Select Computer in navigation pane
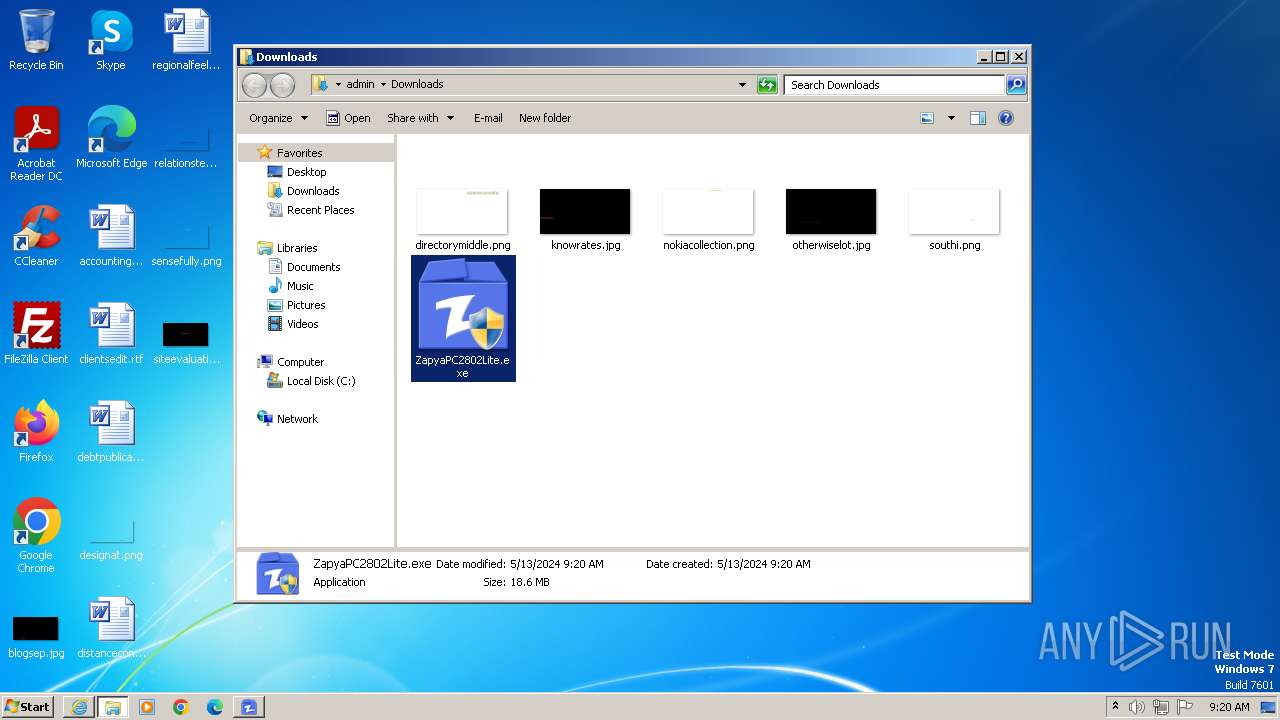This screenshot has height=720, width=1280. coord(300,362)
